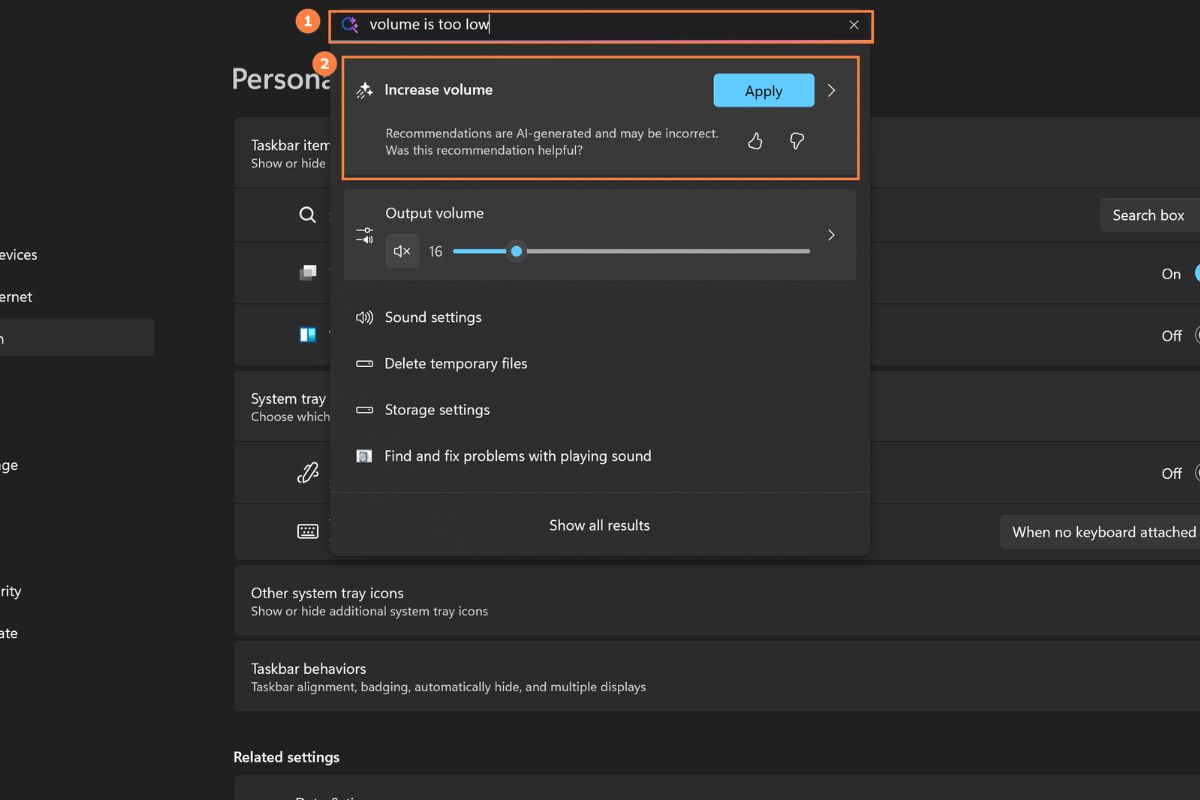The image size is (1200, 800).
Task: Toggle mute with the output volume speaker icon
Action: 402,251
